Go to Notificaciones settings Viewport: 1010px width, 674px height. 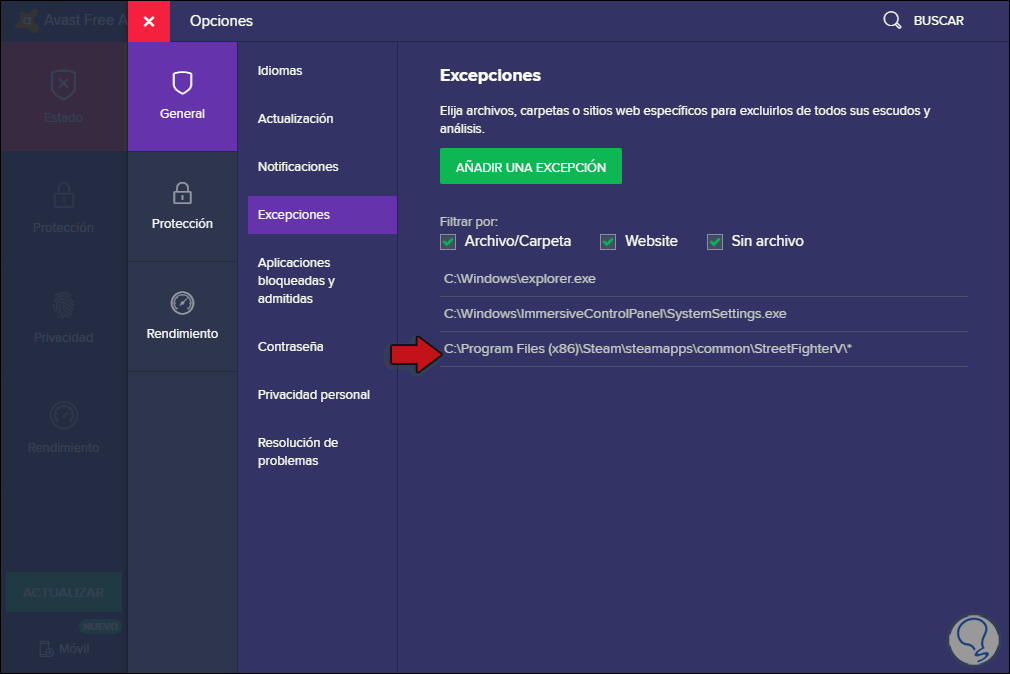click(298, 167)
